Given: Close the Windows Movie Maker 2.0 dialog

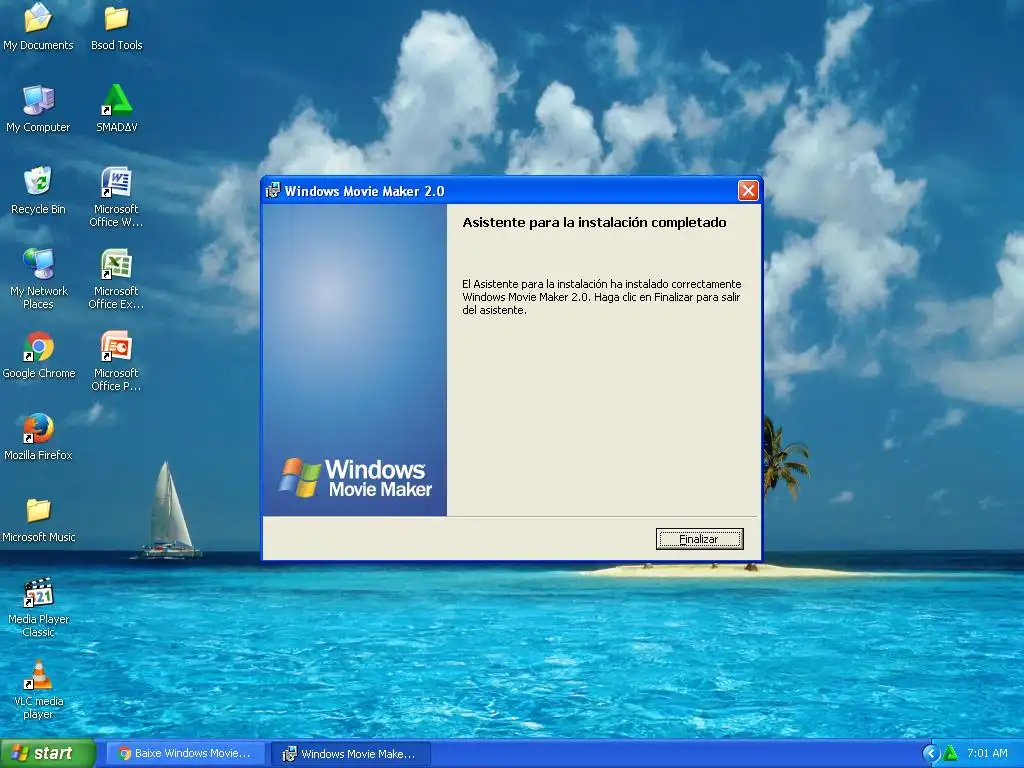Looking at the screenshot, I should pyautogui.click(x=748, y=191).
